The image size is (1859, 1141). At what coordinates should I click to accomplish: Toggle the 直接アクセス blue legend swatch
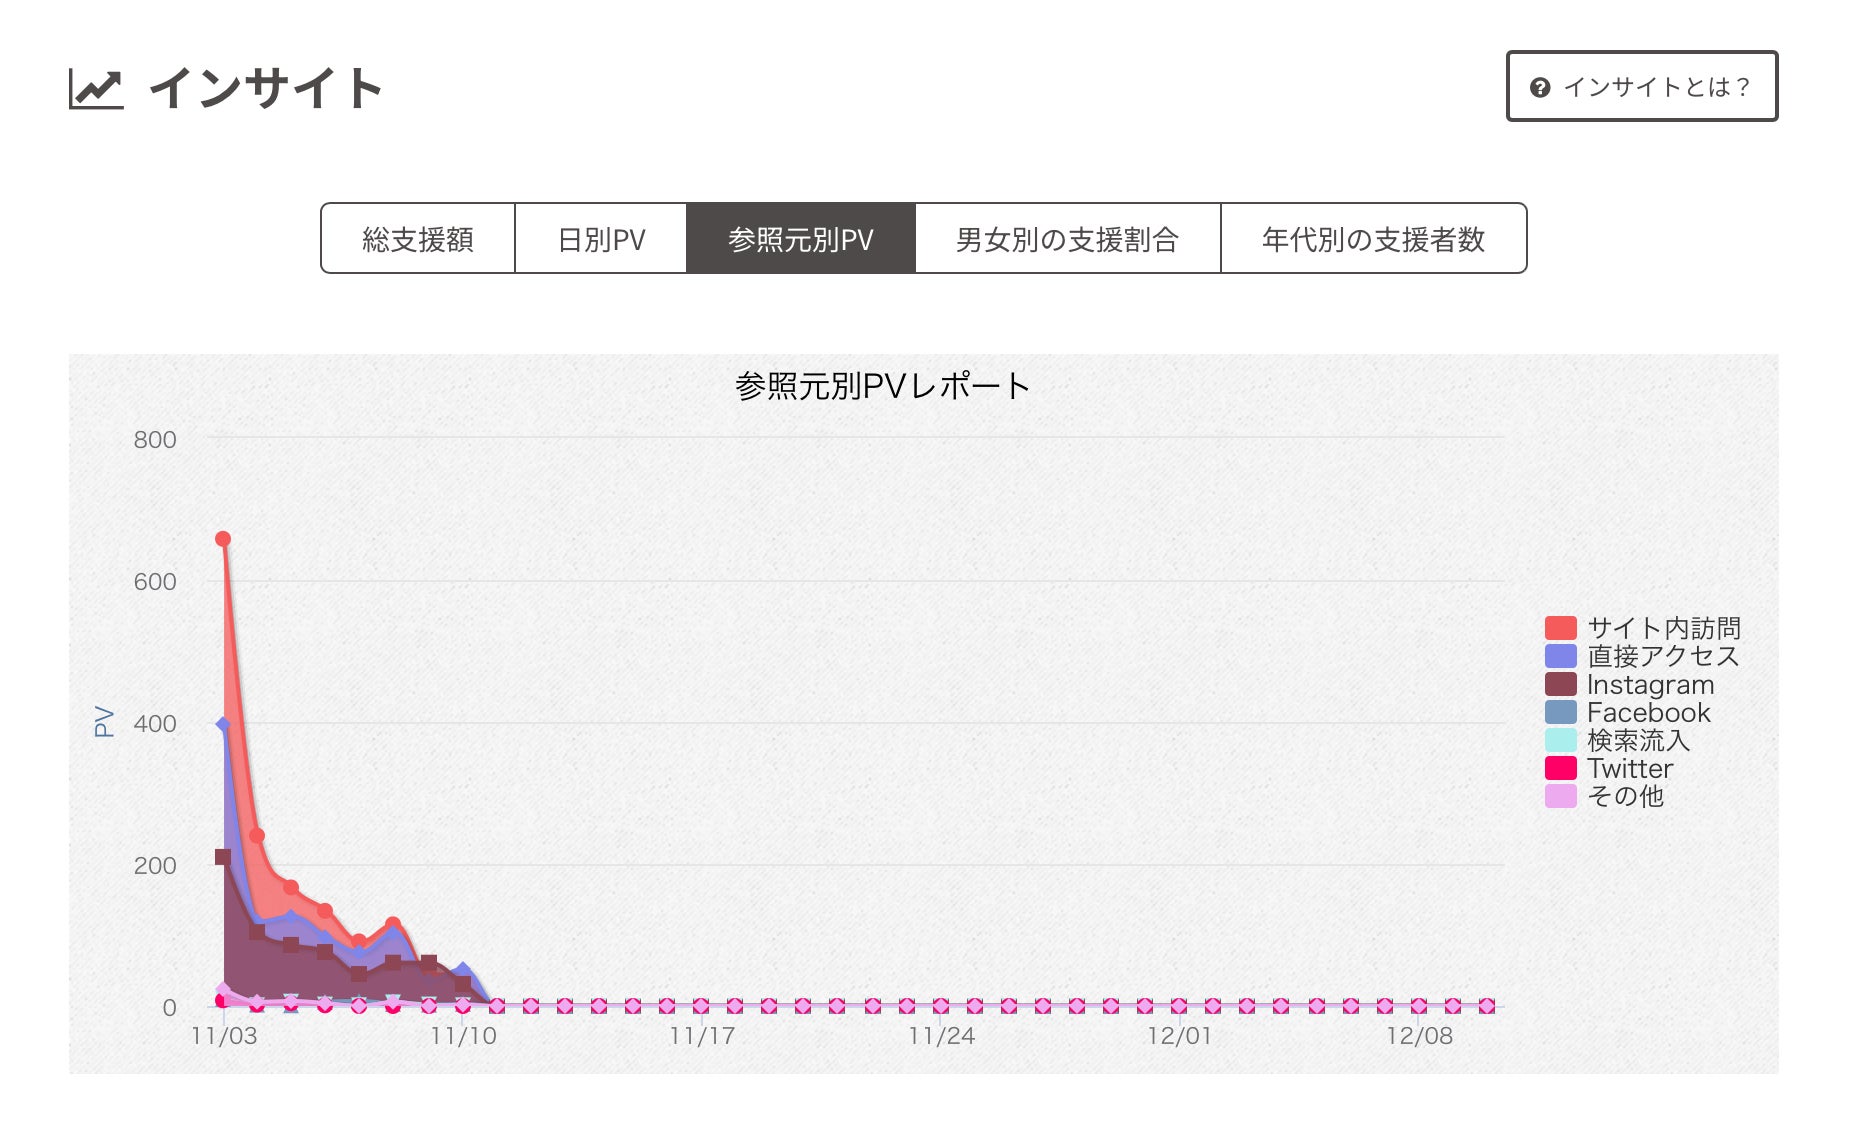point(1560,656)
